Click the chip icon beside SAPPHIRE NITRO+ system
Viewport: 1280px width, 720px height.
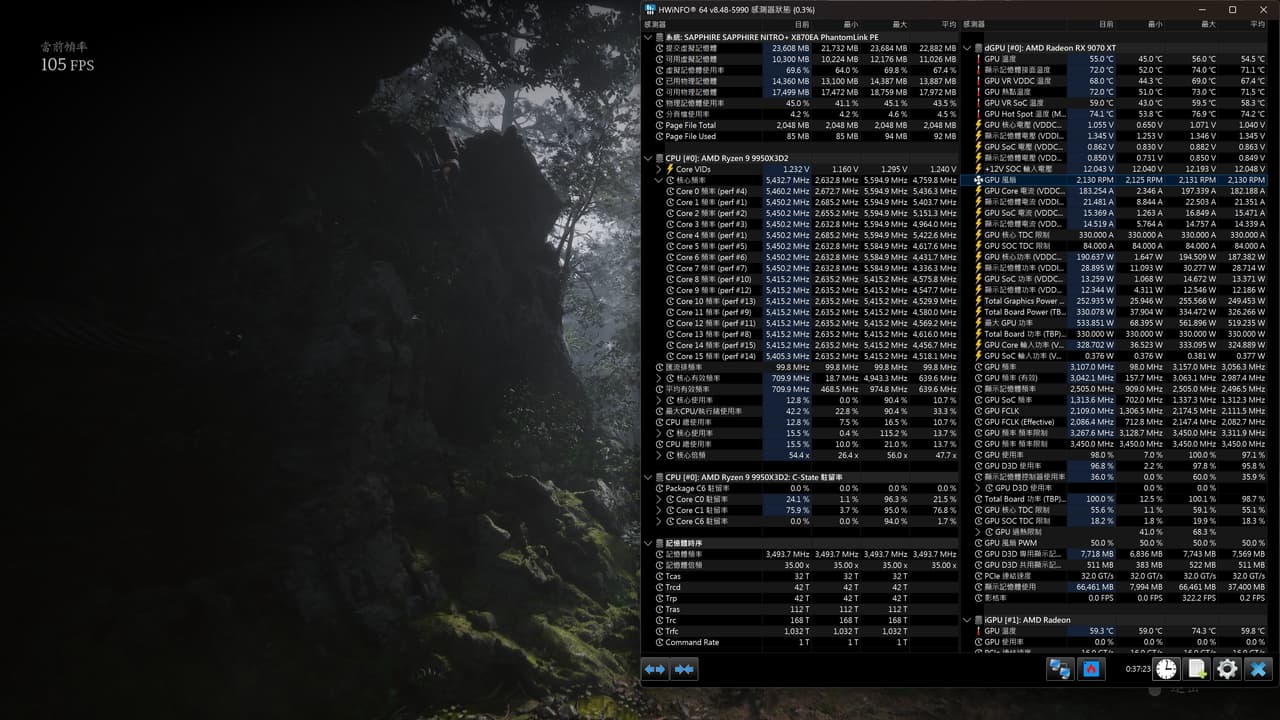(x=659, y=37)
